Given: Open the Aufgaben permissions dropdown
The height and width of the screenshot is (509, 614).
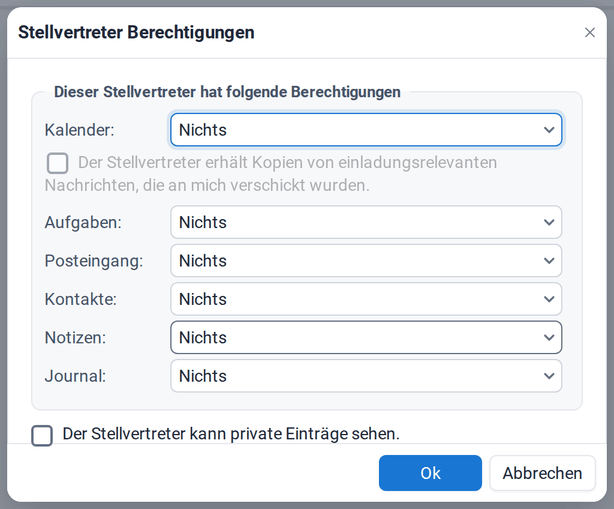Looking at the screenshot, I should click(366, 222).
